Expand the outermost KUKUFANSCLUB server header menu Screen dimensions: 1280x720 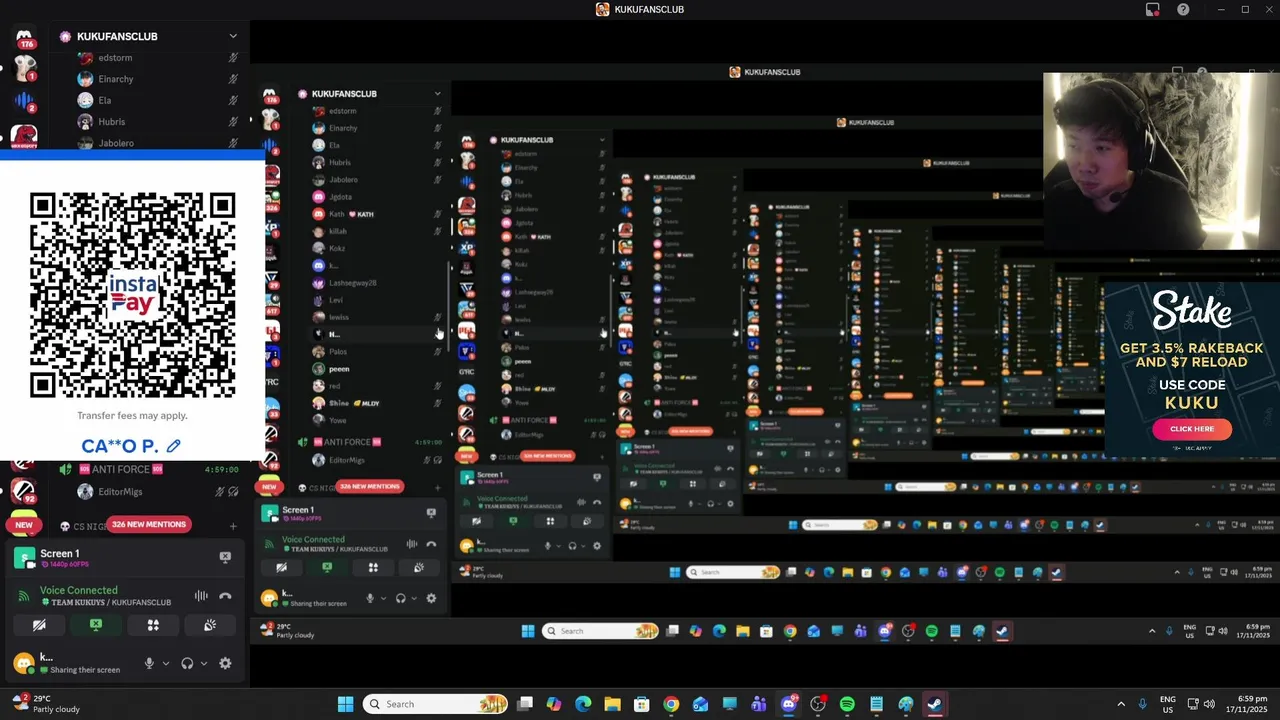pyautogui.click(x=150, y=36)
